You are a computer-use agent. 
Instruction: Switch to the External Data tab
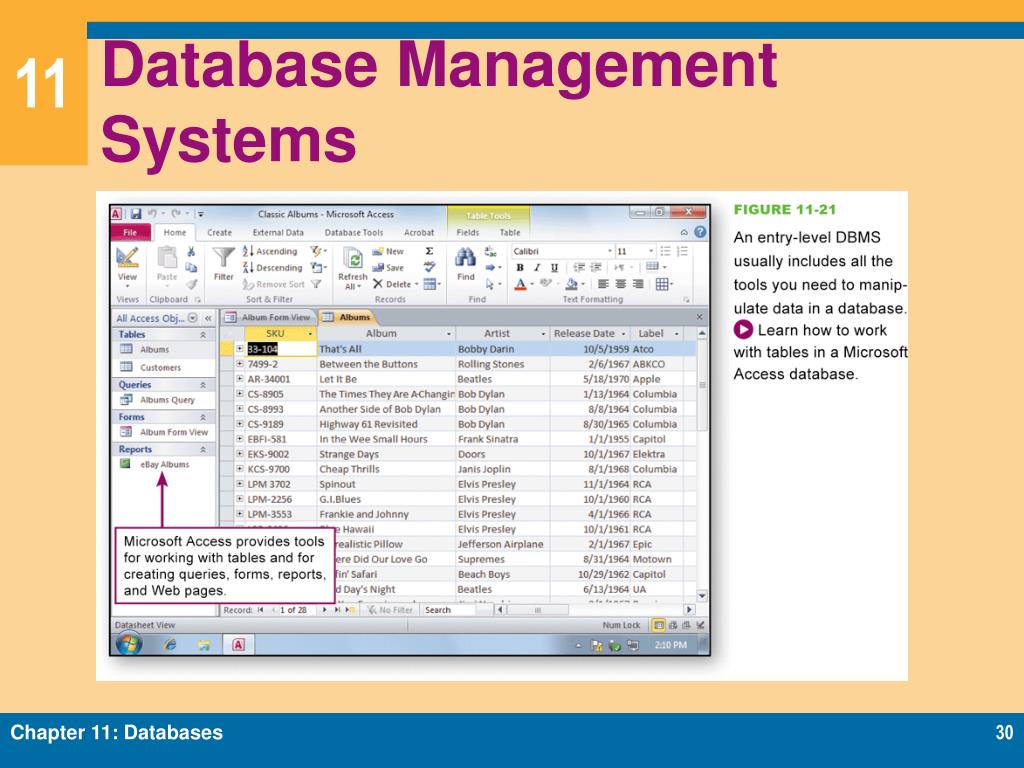pos(278,232)
